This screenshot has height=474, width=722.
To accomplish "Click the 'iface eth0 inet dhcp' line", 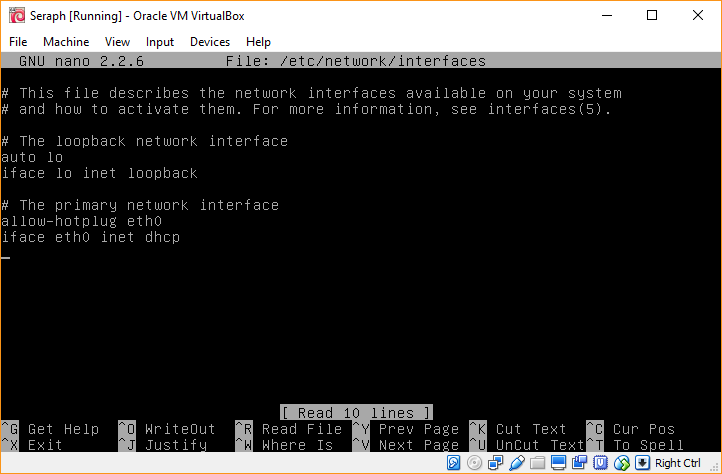I will point(90,237).
